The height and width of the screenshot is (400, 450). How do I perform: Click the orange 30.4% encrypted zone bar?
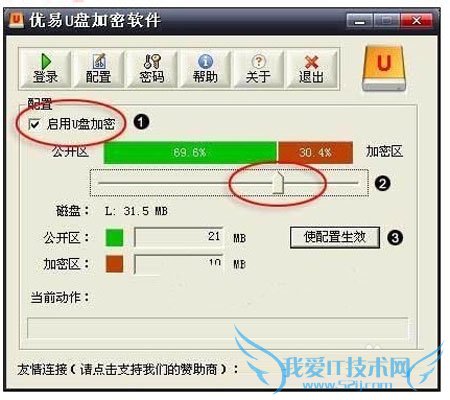(315, 153)
